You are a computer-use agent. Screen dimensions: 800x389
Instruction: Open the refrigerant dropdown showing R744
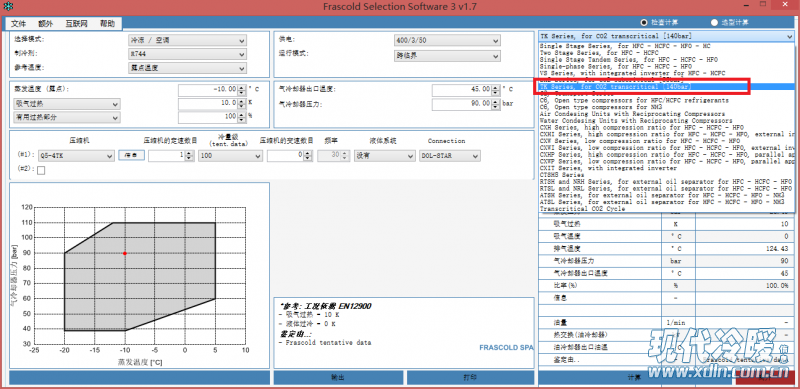187,54
